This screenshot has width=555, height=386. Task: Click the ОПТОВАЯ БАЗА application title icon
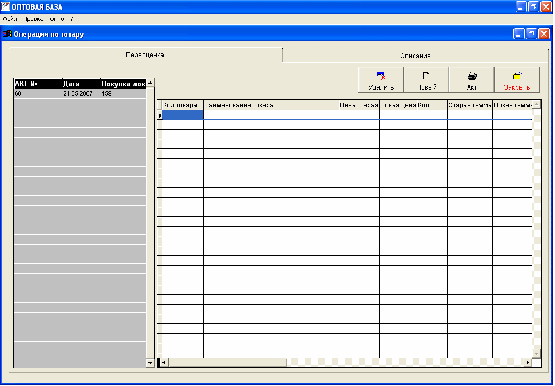[5, 7]
